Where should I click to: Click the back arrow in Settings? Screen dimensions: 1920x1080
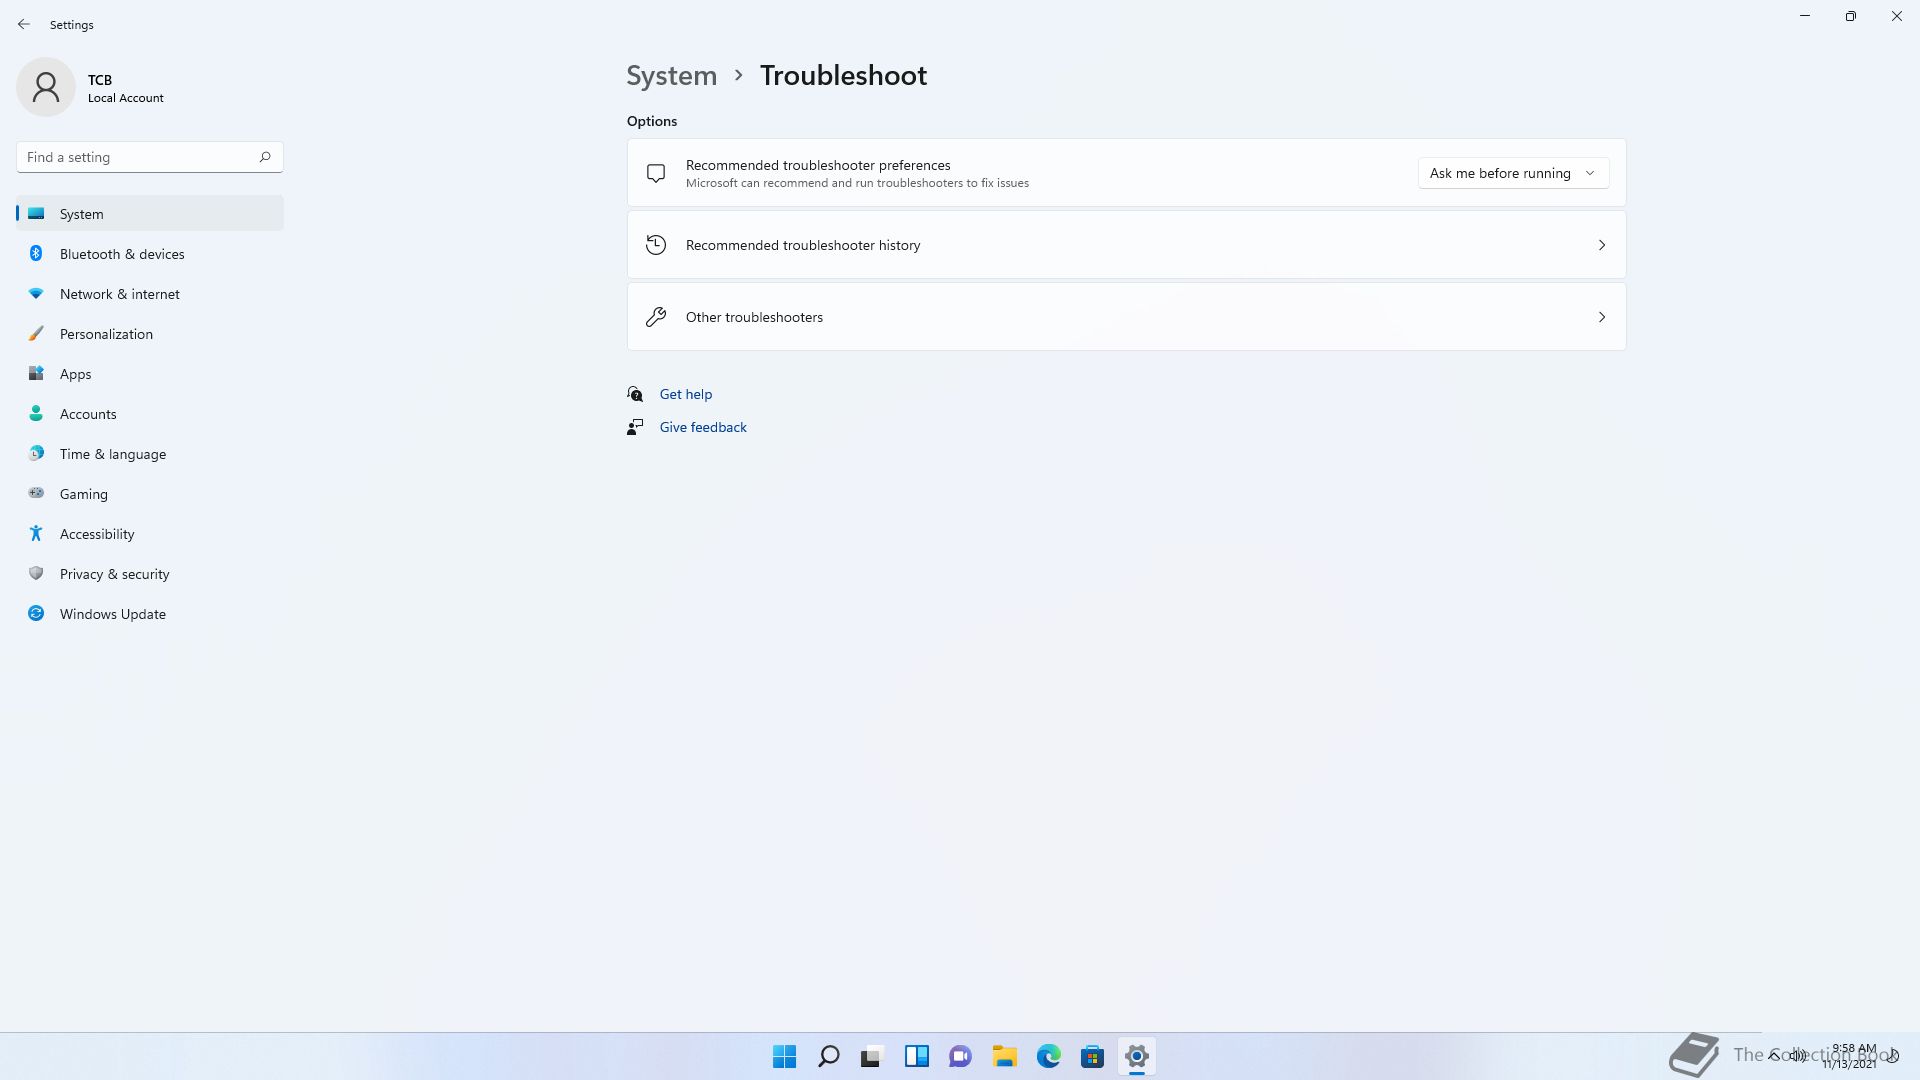coord(24,24)
